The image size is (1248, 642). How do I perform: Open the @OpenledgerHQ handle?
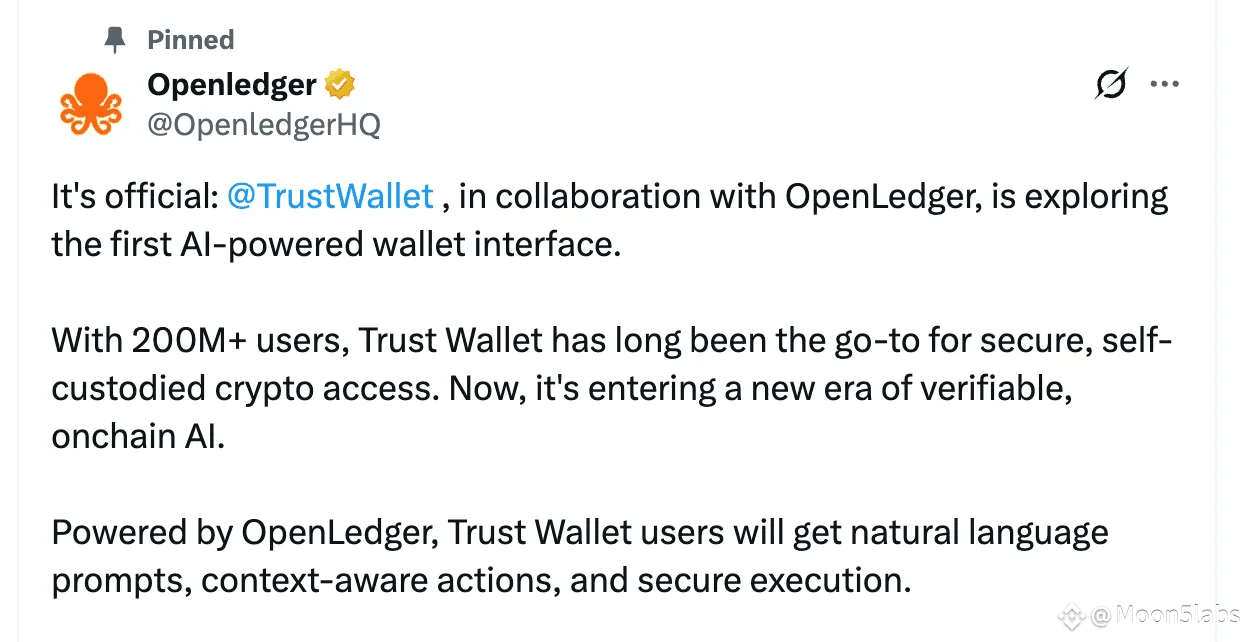click(x=264, y=125)
